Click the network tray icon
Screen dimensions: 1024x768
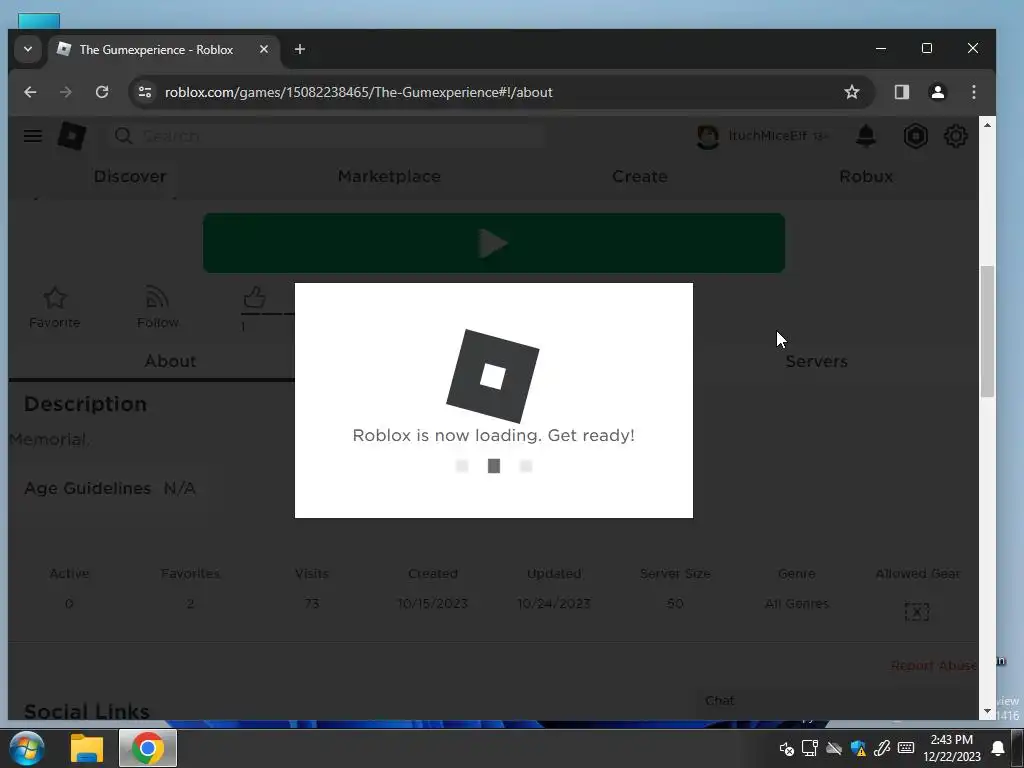(810, 748)
